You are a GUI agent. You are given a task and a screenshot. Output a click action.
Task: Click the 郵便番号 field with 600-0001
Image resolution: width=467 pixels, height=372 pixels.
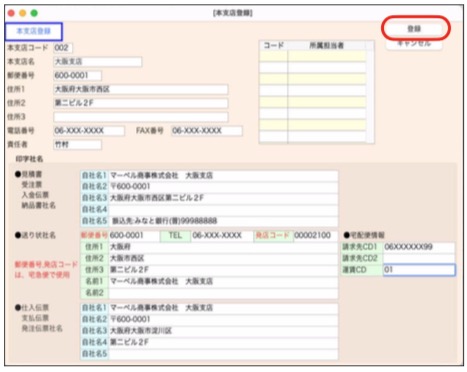pos(77,75)
